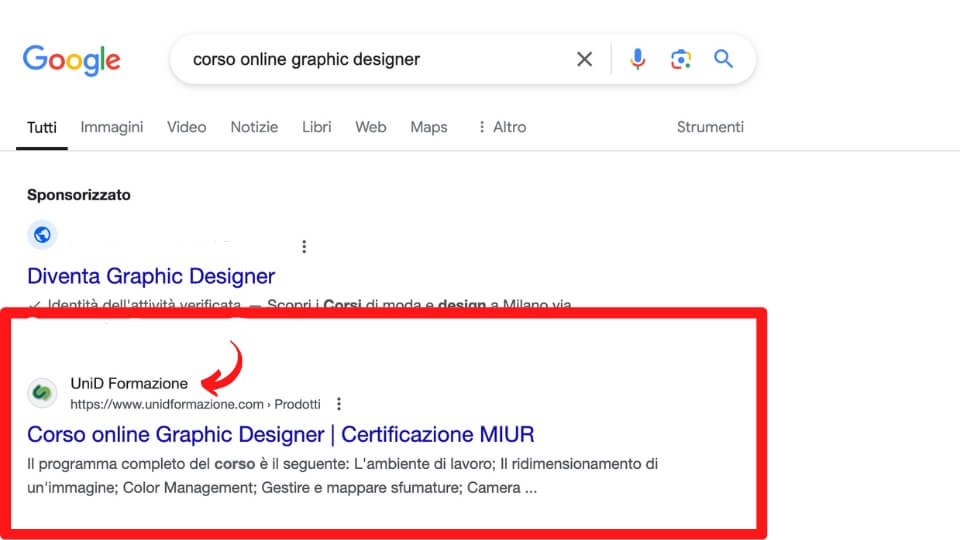Start voice search with the microphone icon
The image size is (960, 540).
coord(637,59)
